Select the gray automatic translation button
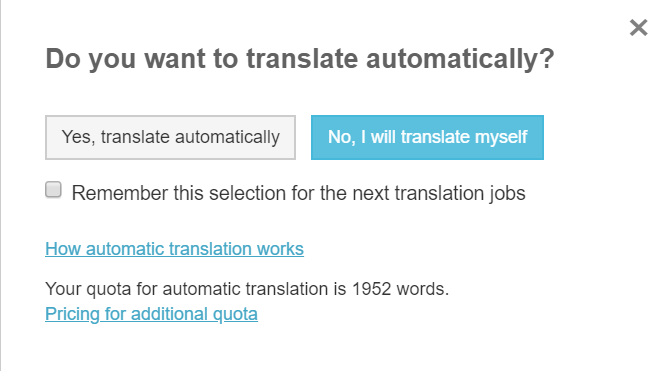Screen dimensions: 671x371 tap(170, 137)
